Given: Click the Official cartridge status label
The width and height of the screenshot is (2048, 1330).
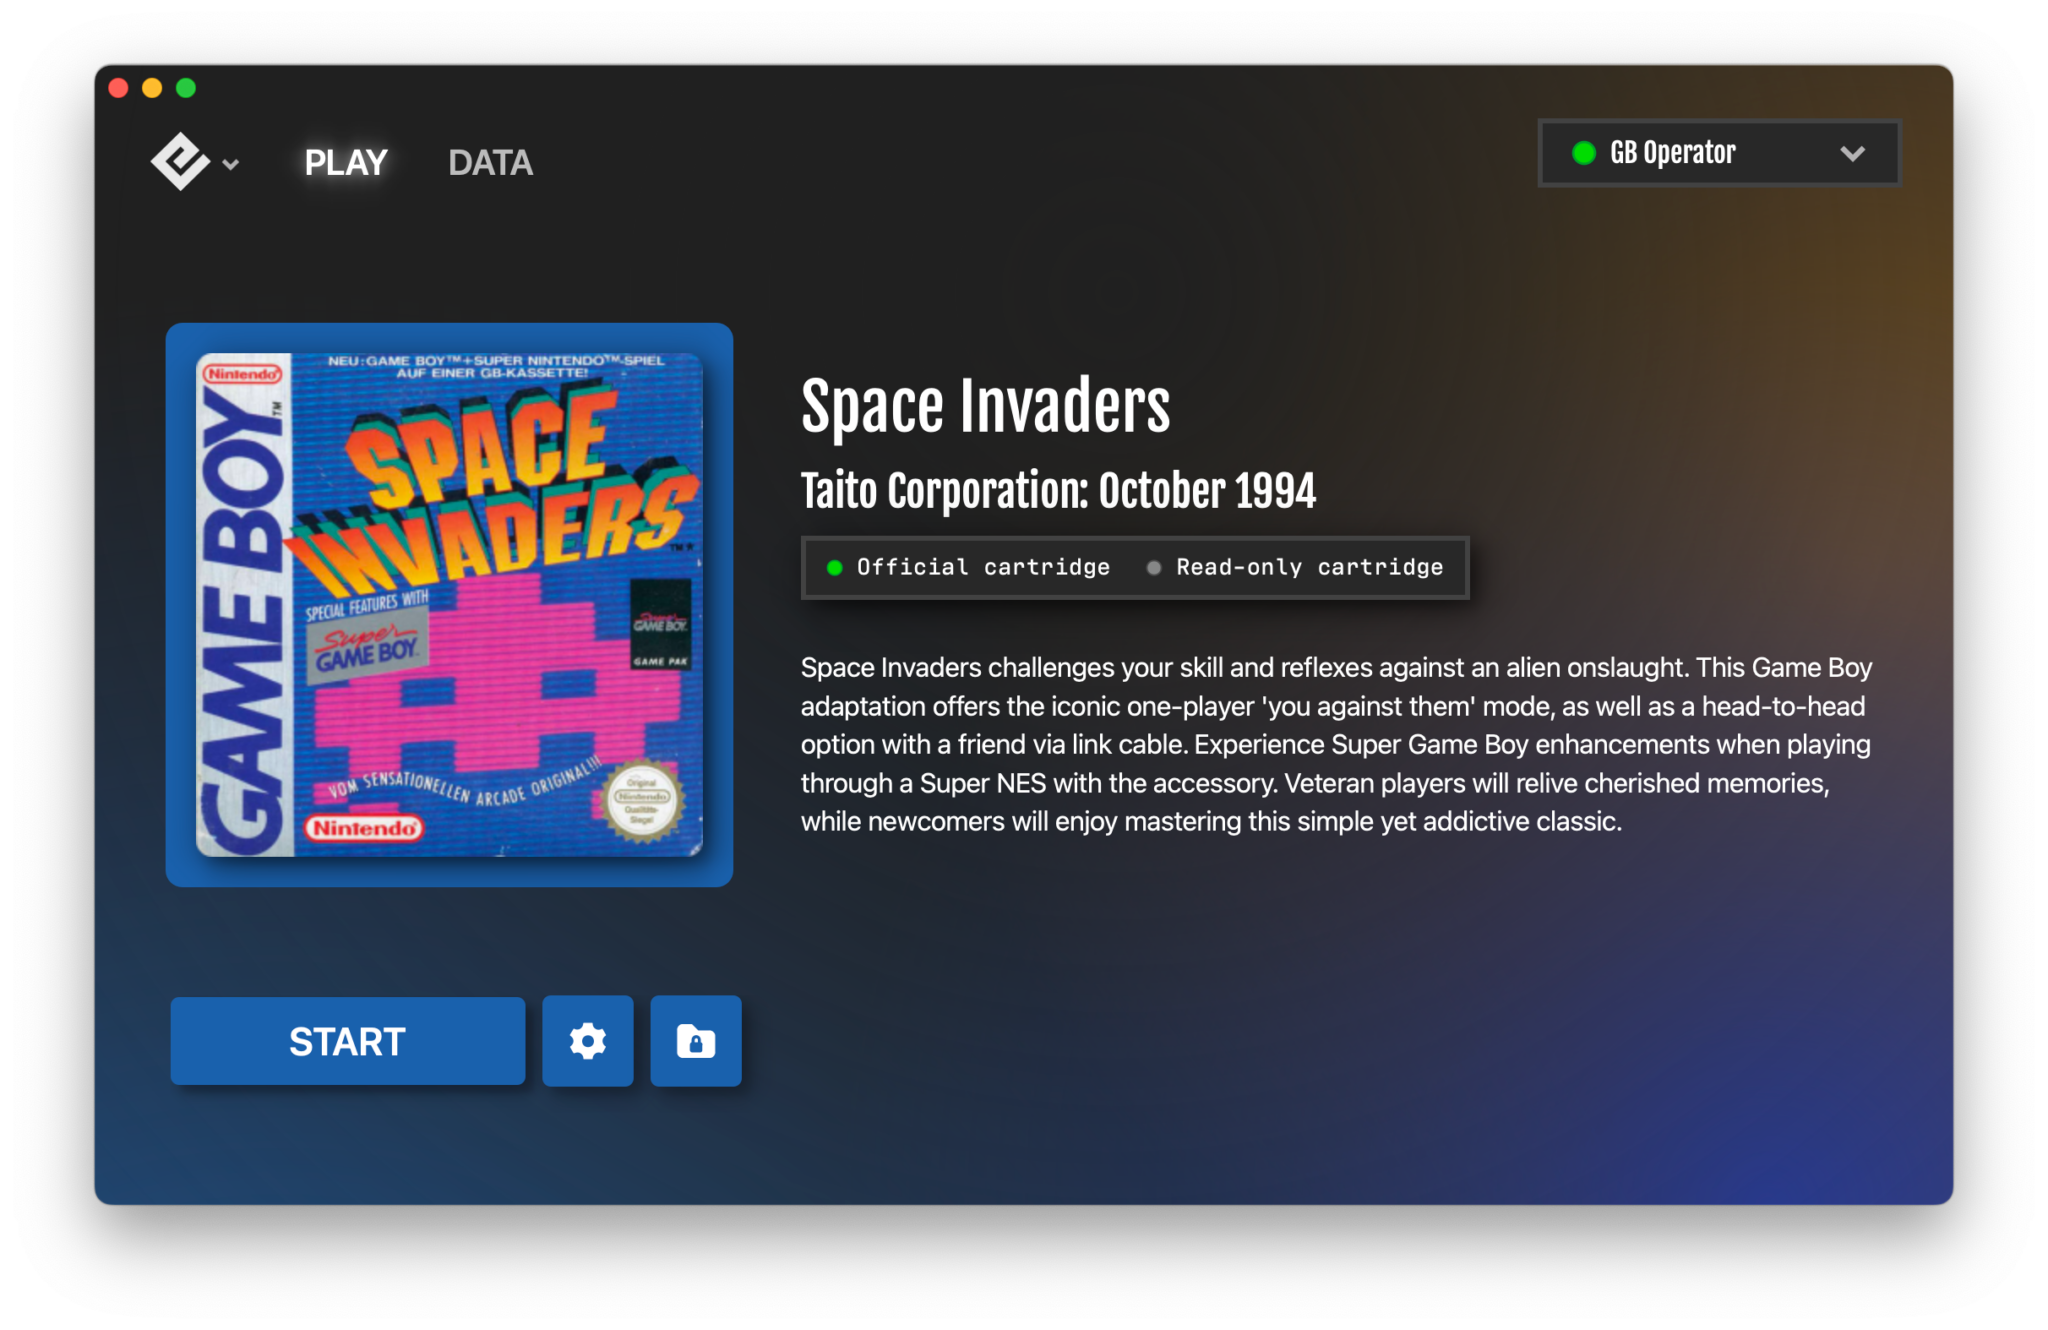Looking at the screenshot, I should pyautogui.click(x=983, y=567).
